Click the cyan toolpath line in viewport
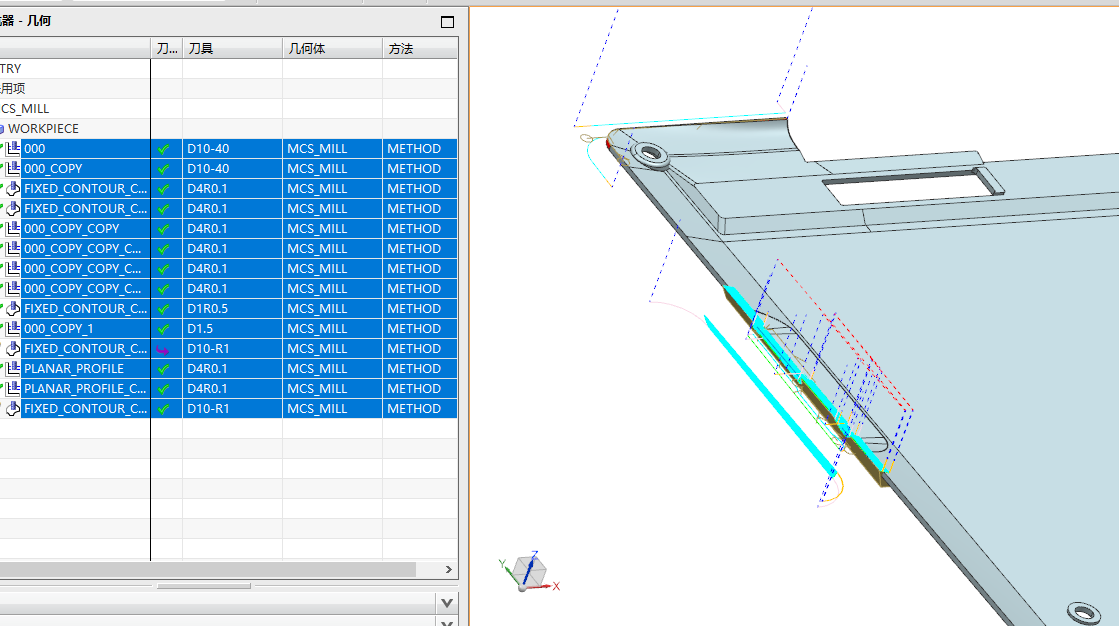Viewport: 1119px width, 626px height. pyautogui.click(x=769, y=396)
